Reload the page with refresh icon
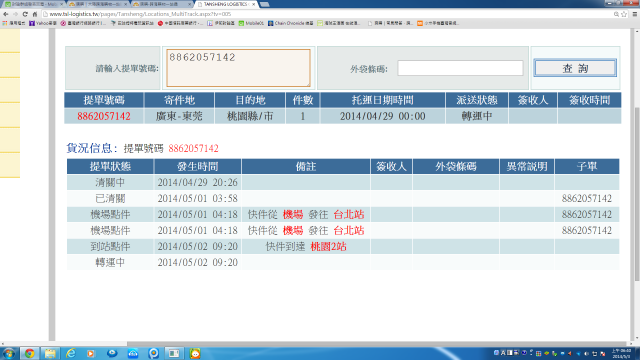 coord(25,14)
